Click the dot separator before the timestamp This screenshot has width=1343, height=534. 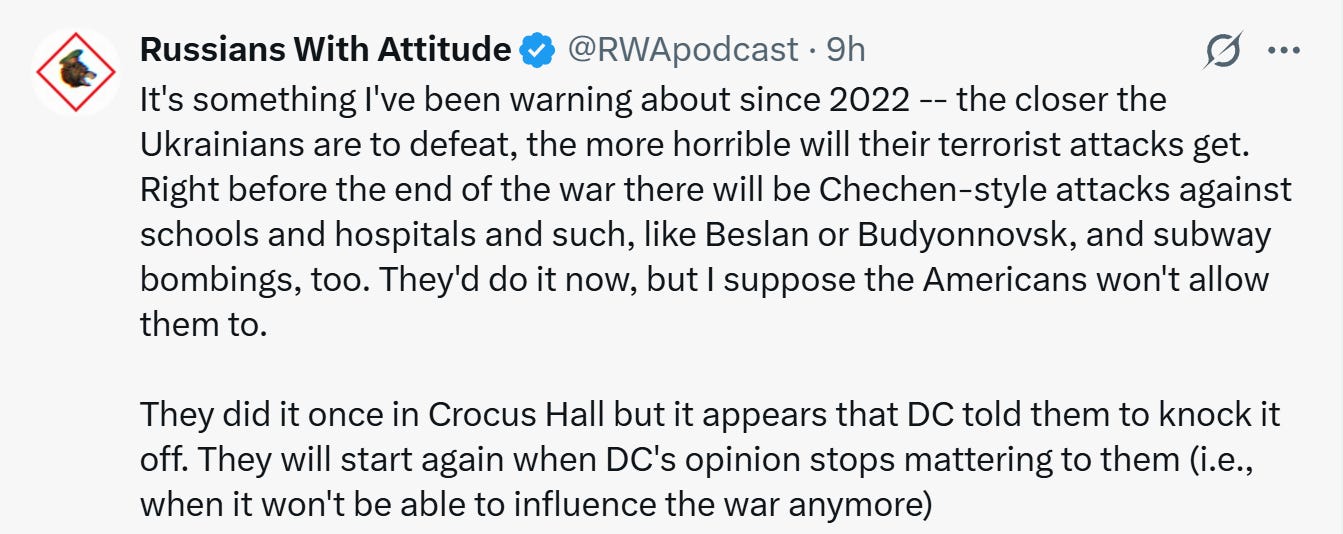tap(813, 48)
